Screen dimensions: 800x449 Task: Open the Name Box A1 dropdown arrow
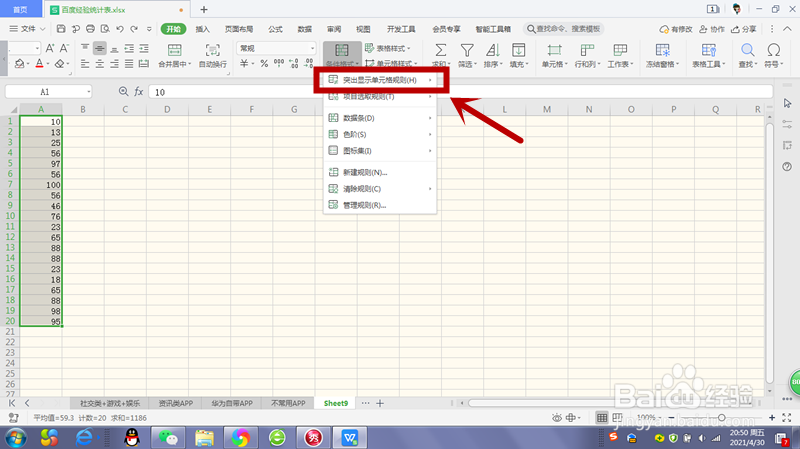[88, 92]
